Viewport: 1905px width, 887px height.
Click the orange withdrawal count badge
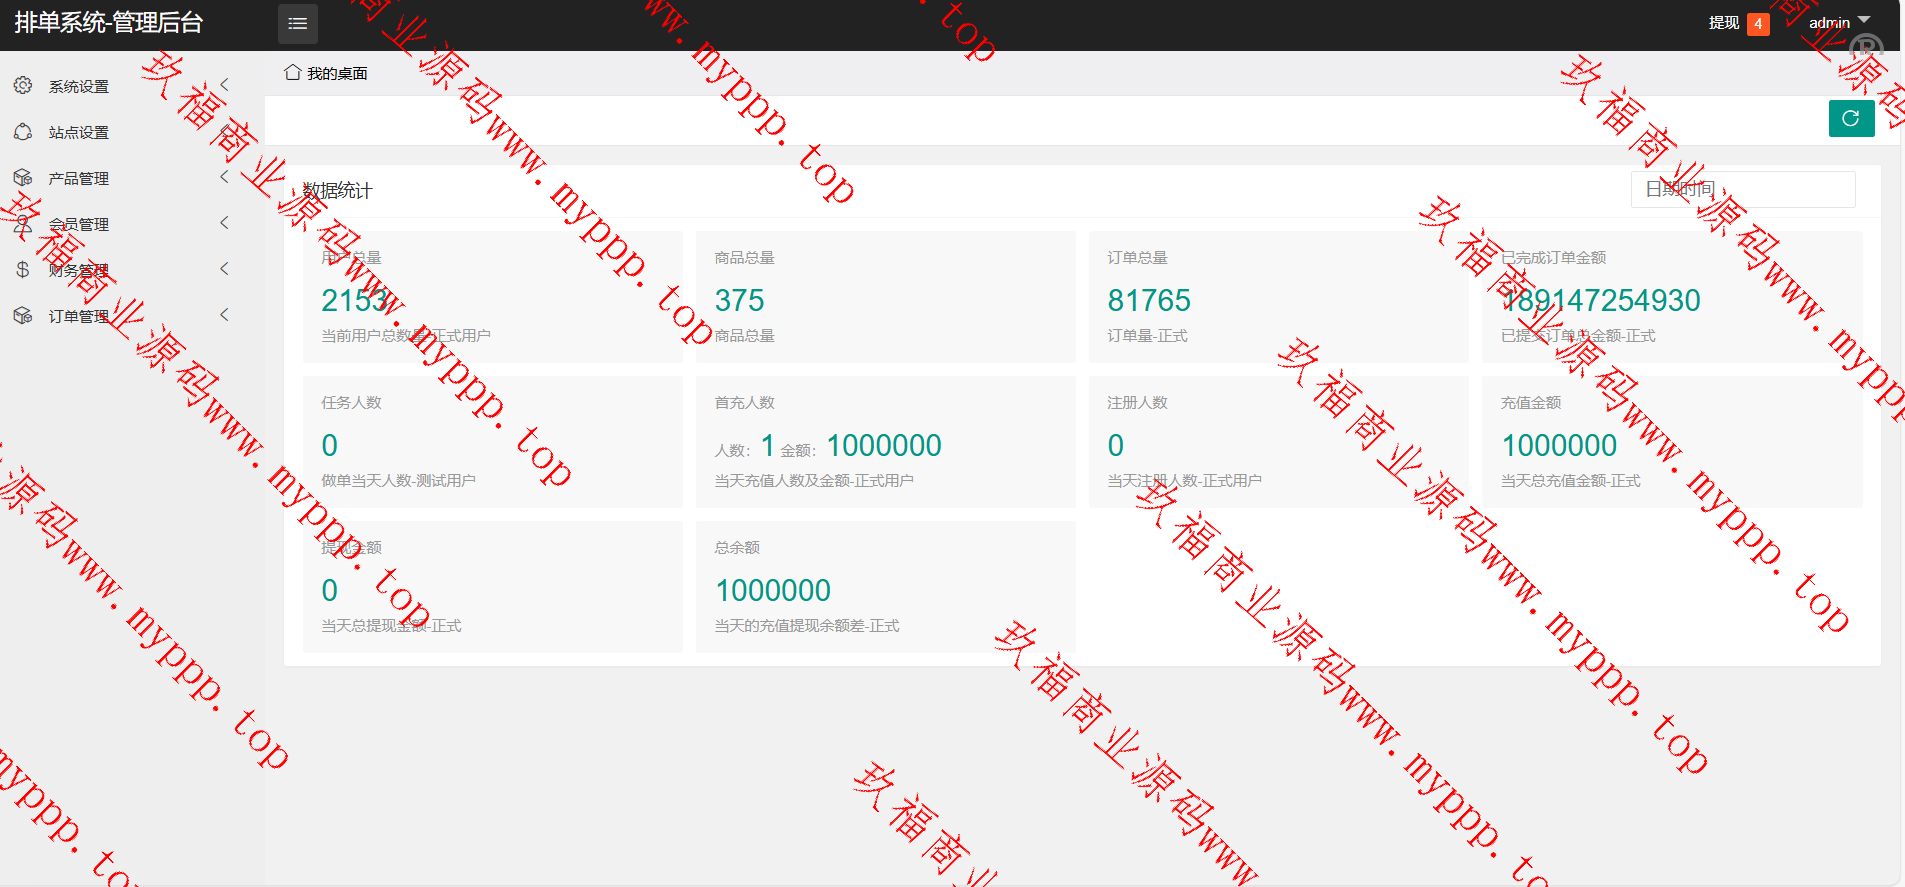tap(1758, 24)
